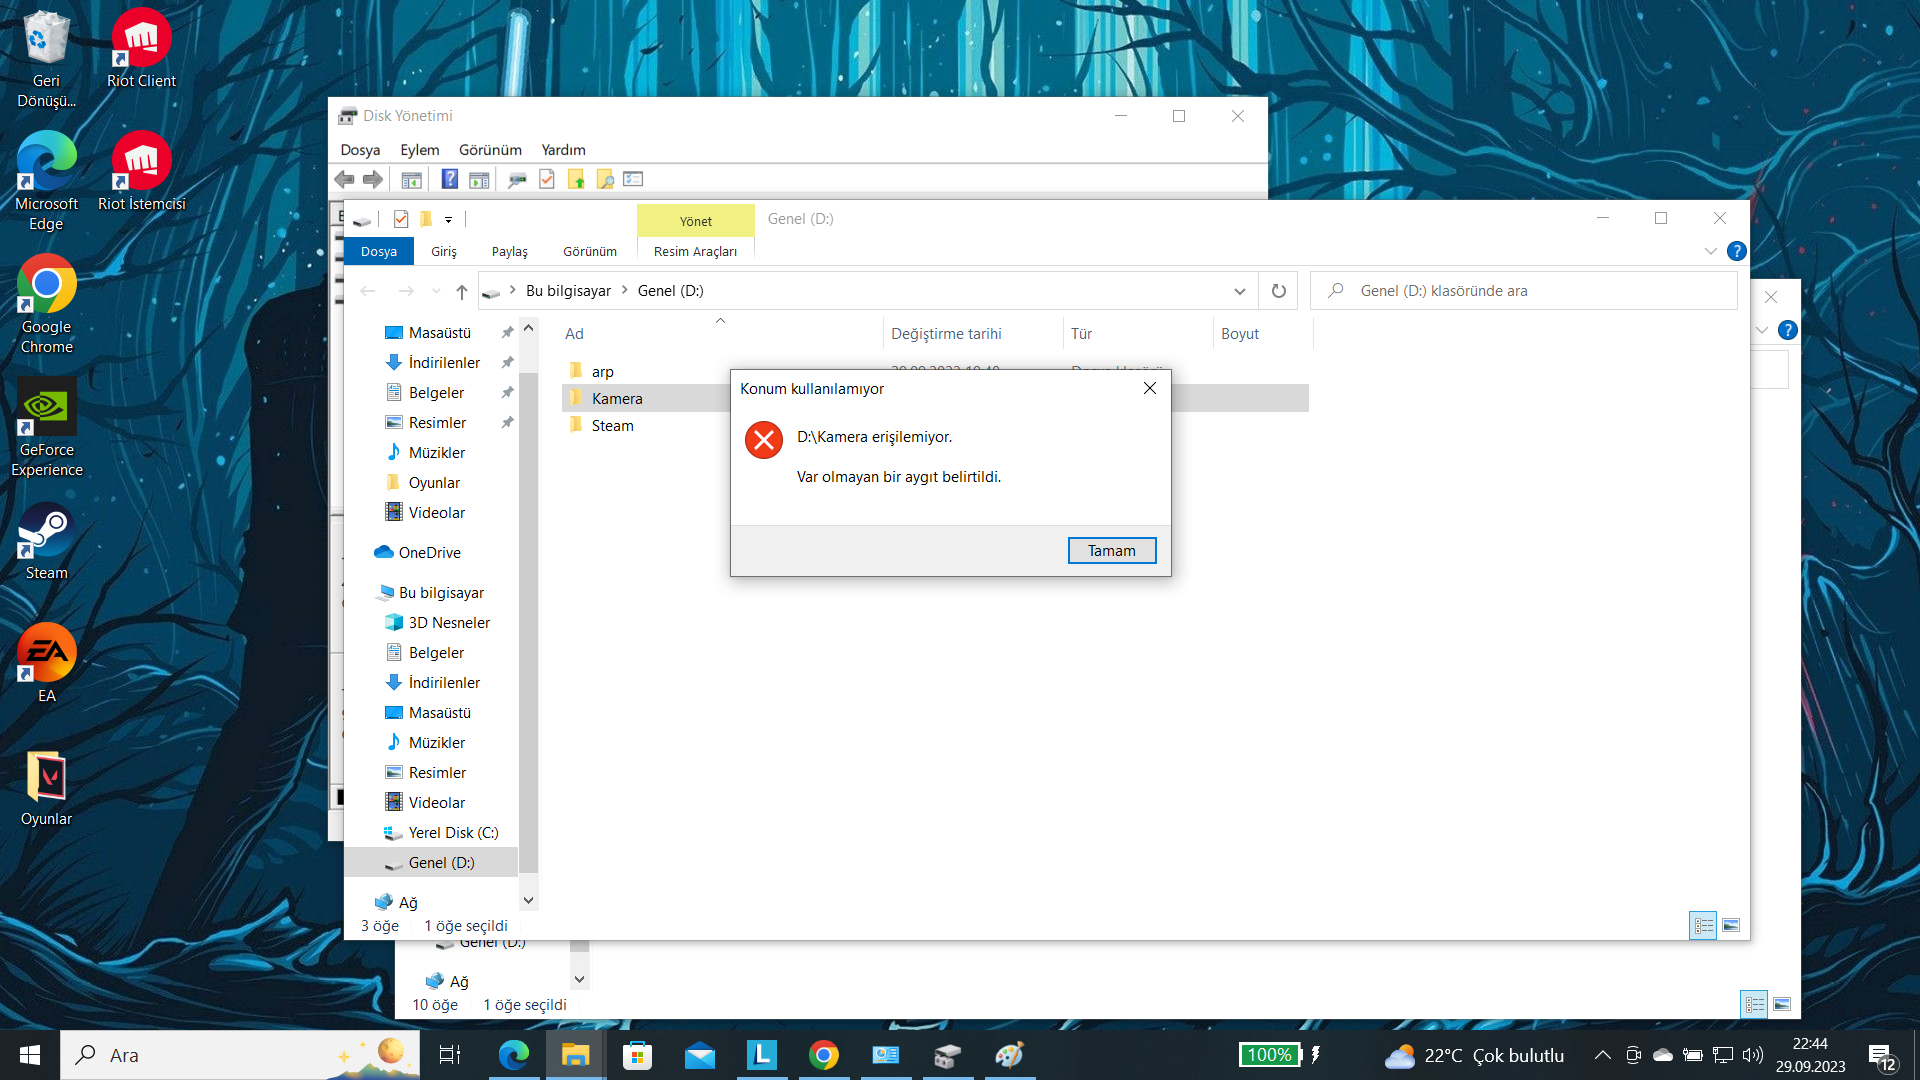The image size is (1920, 1080).
Task: Click the folder search icon in Disk Yönetimi toolbar
Action: pos(605,179)
